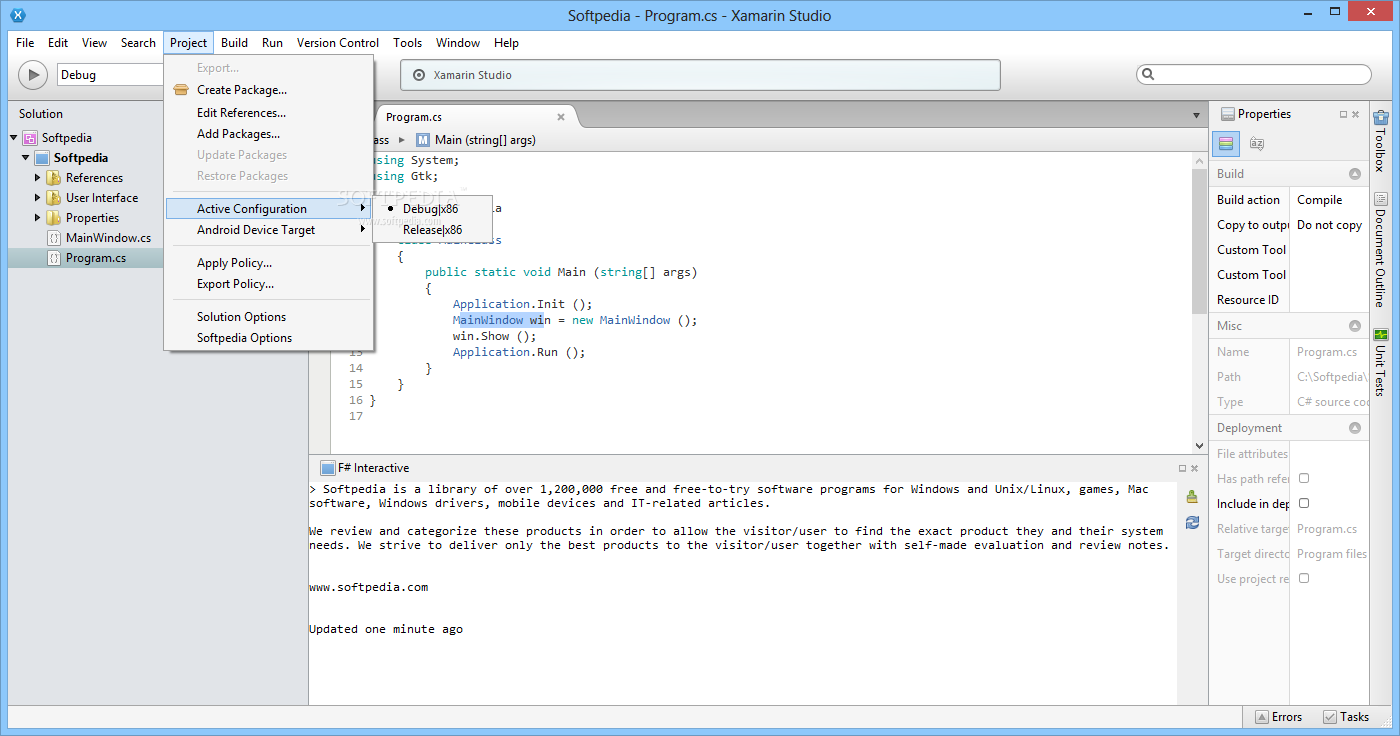Collapse the Misc section in Properties
The height and width of the screenshot is (736, 1400).
1355,326
